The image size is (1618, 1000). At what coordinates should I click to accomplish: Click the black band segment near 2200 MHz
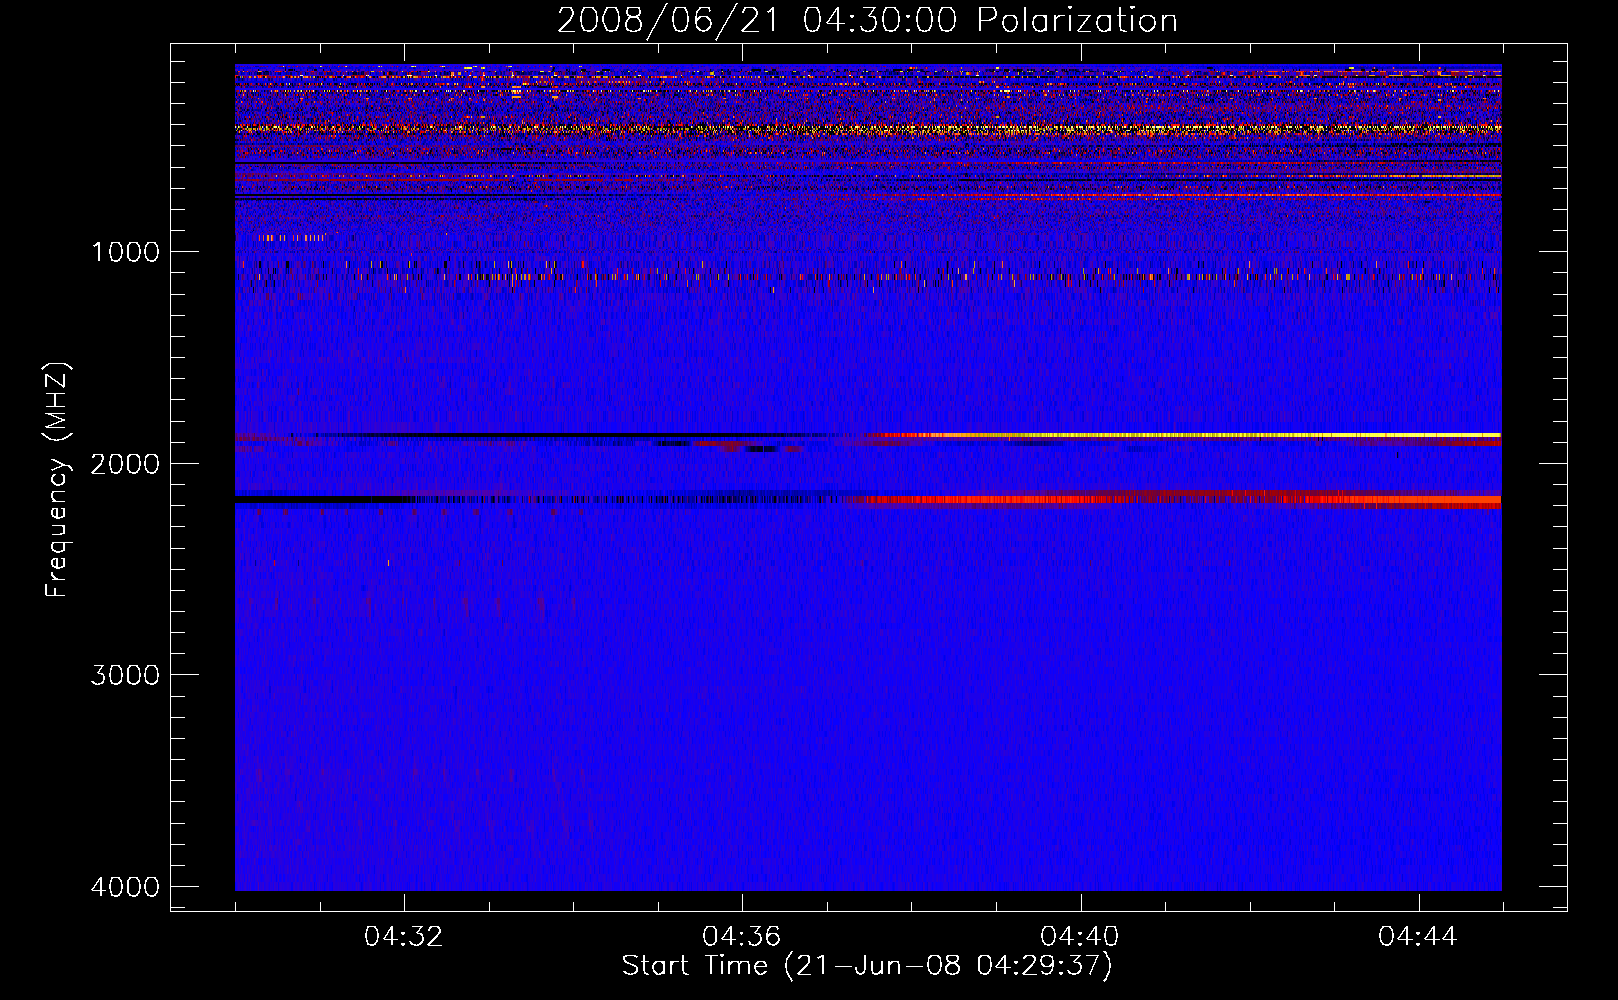click(325, 499)
